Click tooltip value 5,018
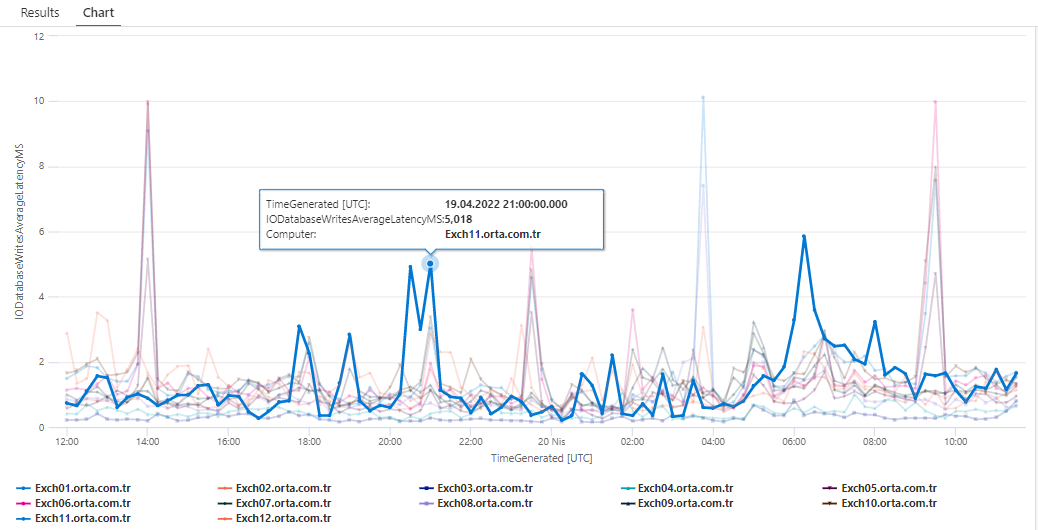 pos(459,219)
